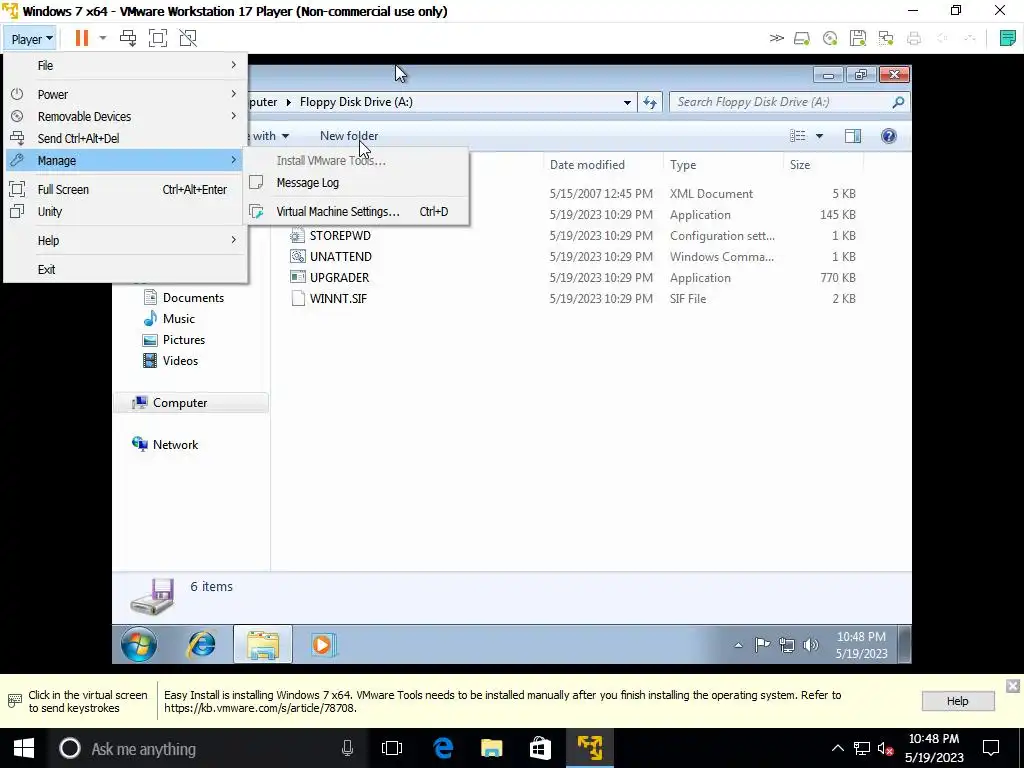This screenshot has width=1024, height=768.
Task: Pause the virtual machine with the orange pause icon
Action: 82,39
